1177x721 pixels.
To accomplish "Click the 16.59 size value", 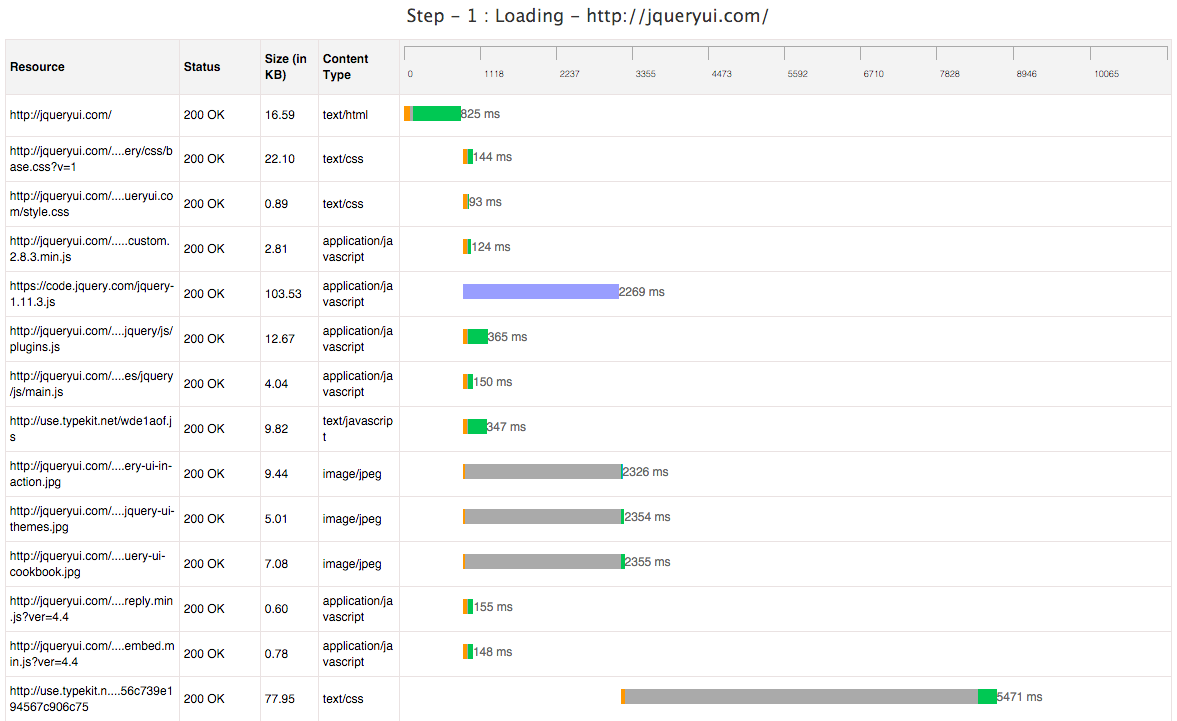I will 279,115.
